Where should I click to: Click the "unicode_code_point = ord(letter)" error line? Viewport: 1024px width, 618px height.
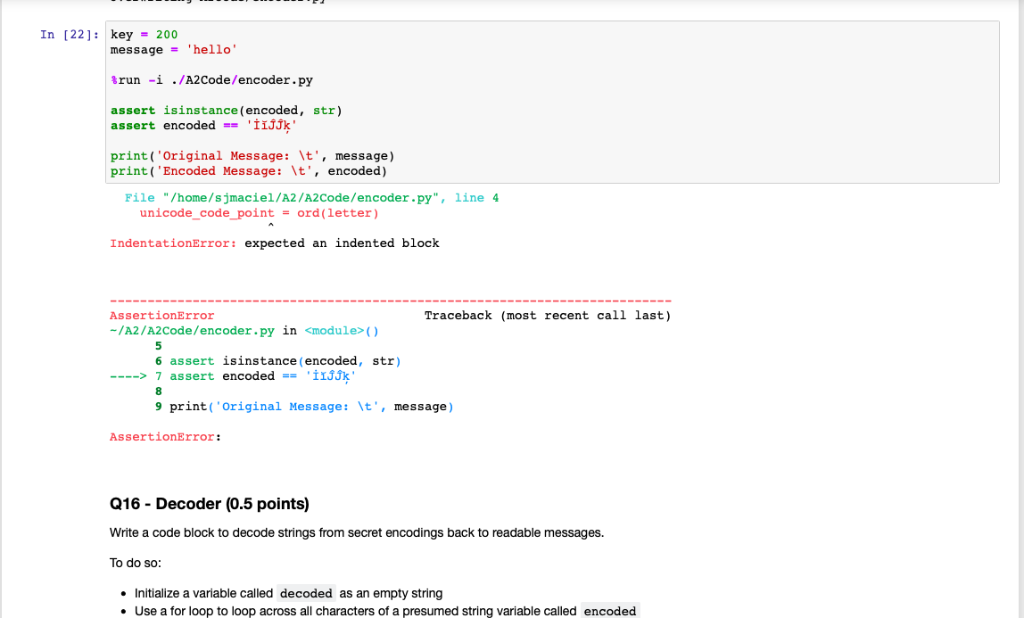click(x=259, y=213)
